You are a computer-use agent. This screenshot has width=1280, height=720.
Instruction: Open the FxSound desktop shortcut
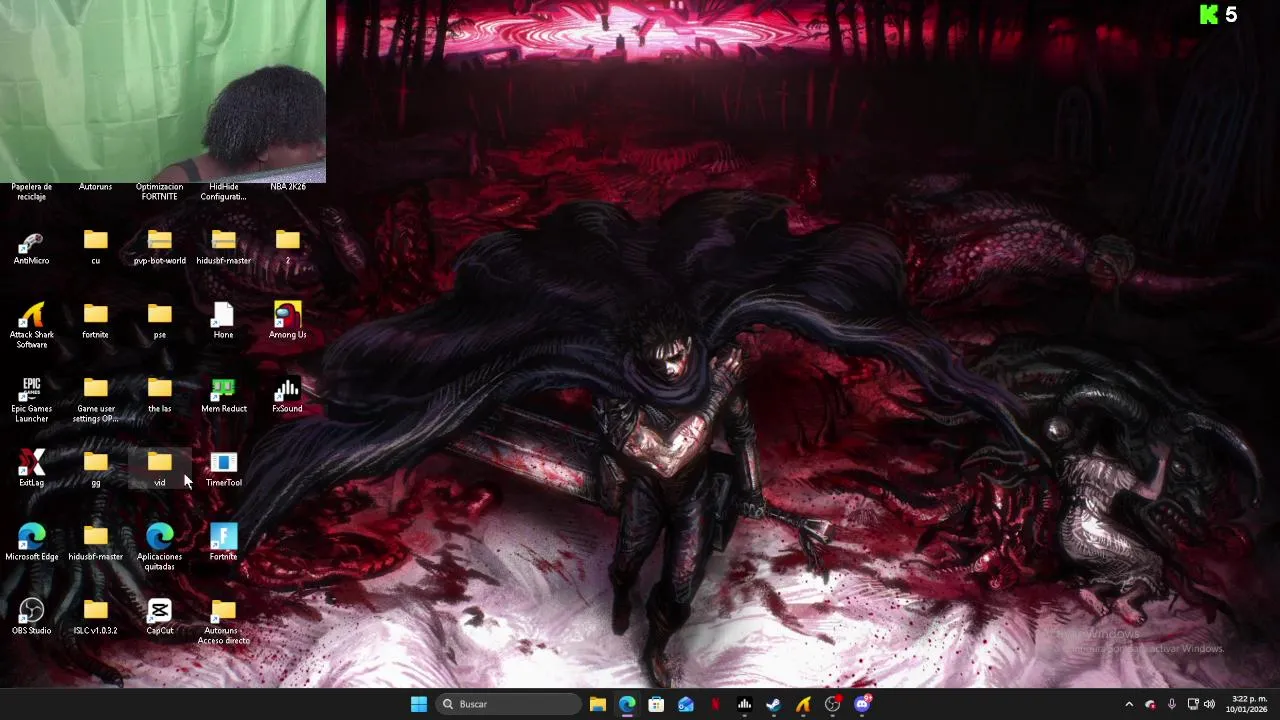[x=287, y=395]
